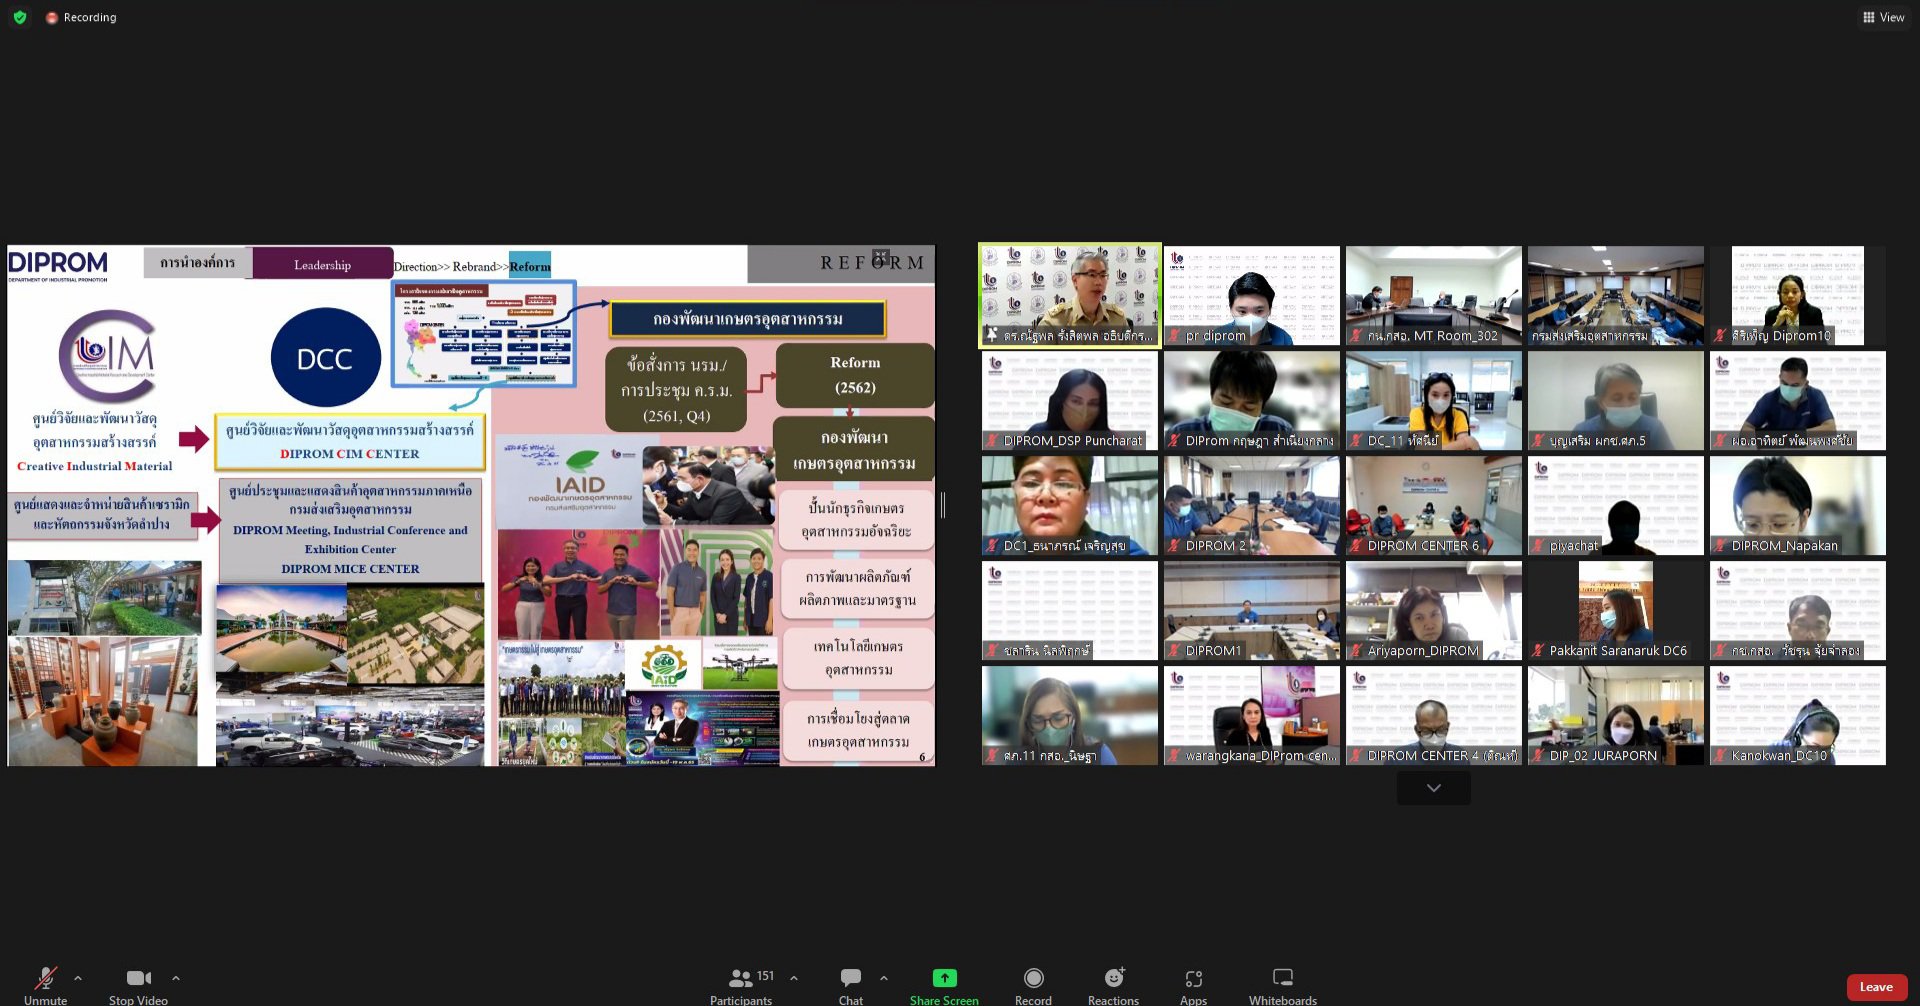Open the Participants panel icon
This screenshot has height=1006, width=1920.
tap(741, 978)
